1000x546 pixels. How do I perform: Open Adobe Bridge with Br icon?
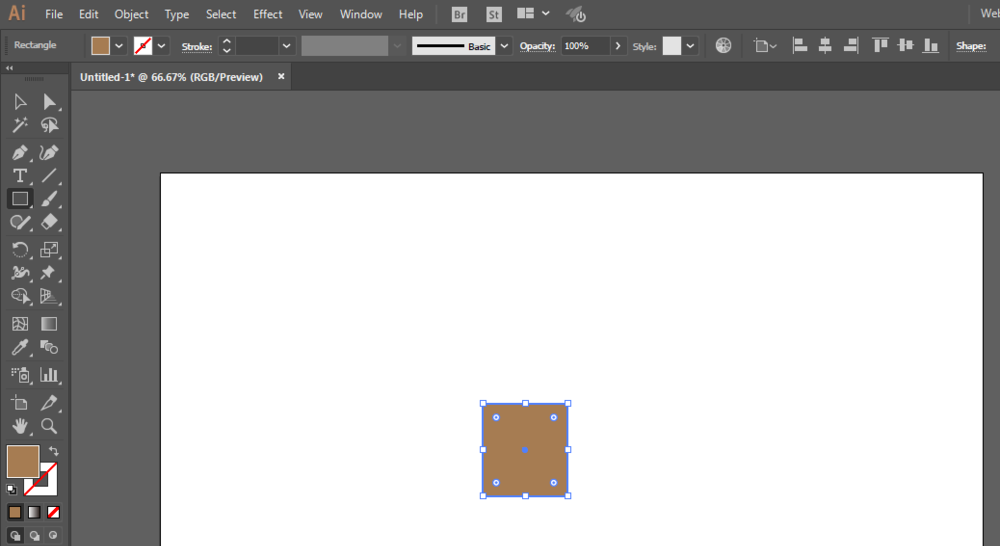click(x=459, y=15)
